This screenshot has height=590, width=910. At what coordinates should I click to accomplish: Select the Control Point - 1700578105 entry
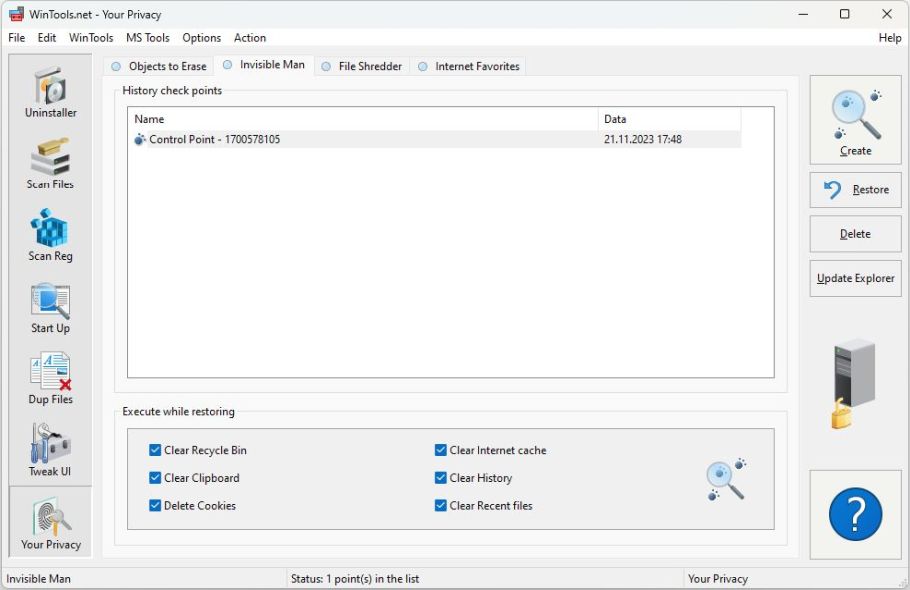[214, 140]
